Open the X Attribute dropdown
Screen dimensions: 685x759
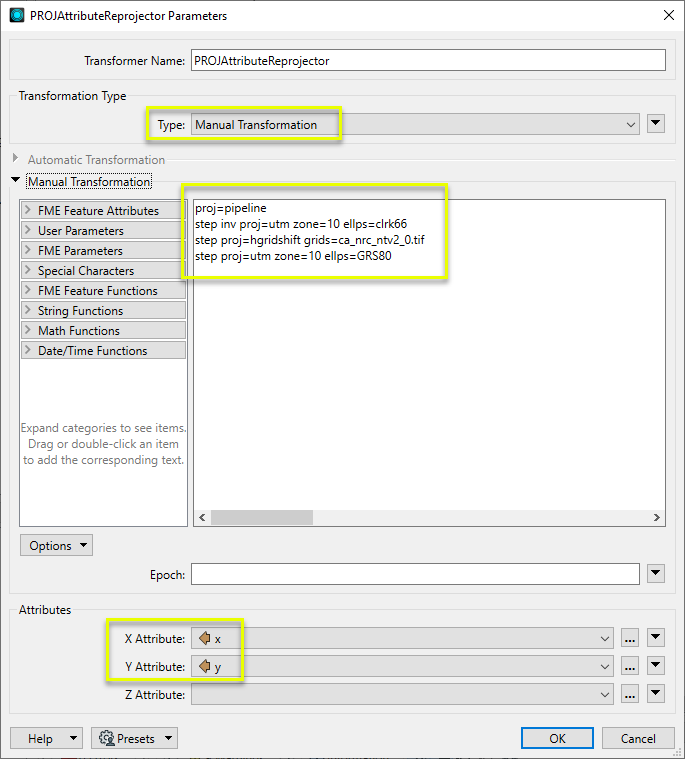pos(402,638)
